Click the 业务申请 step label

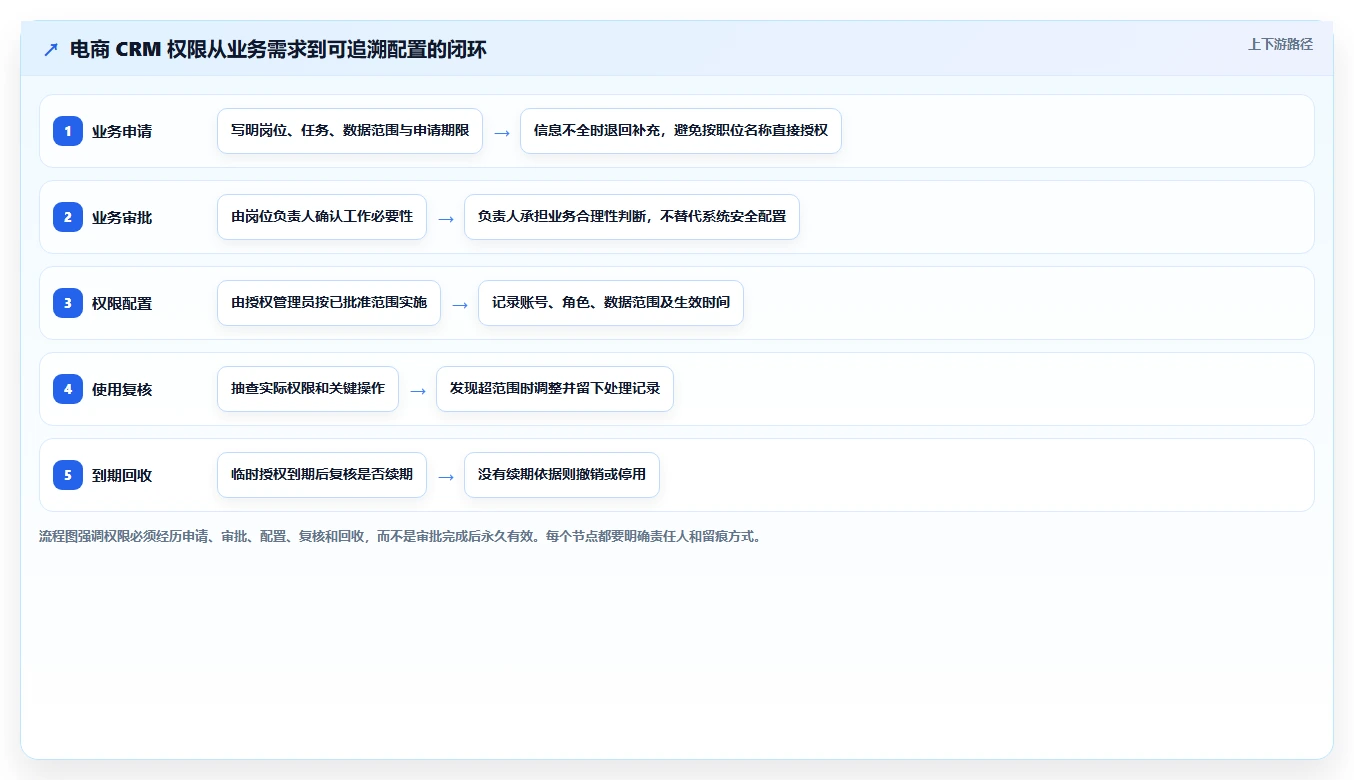tap(122, 131)
